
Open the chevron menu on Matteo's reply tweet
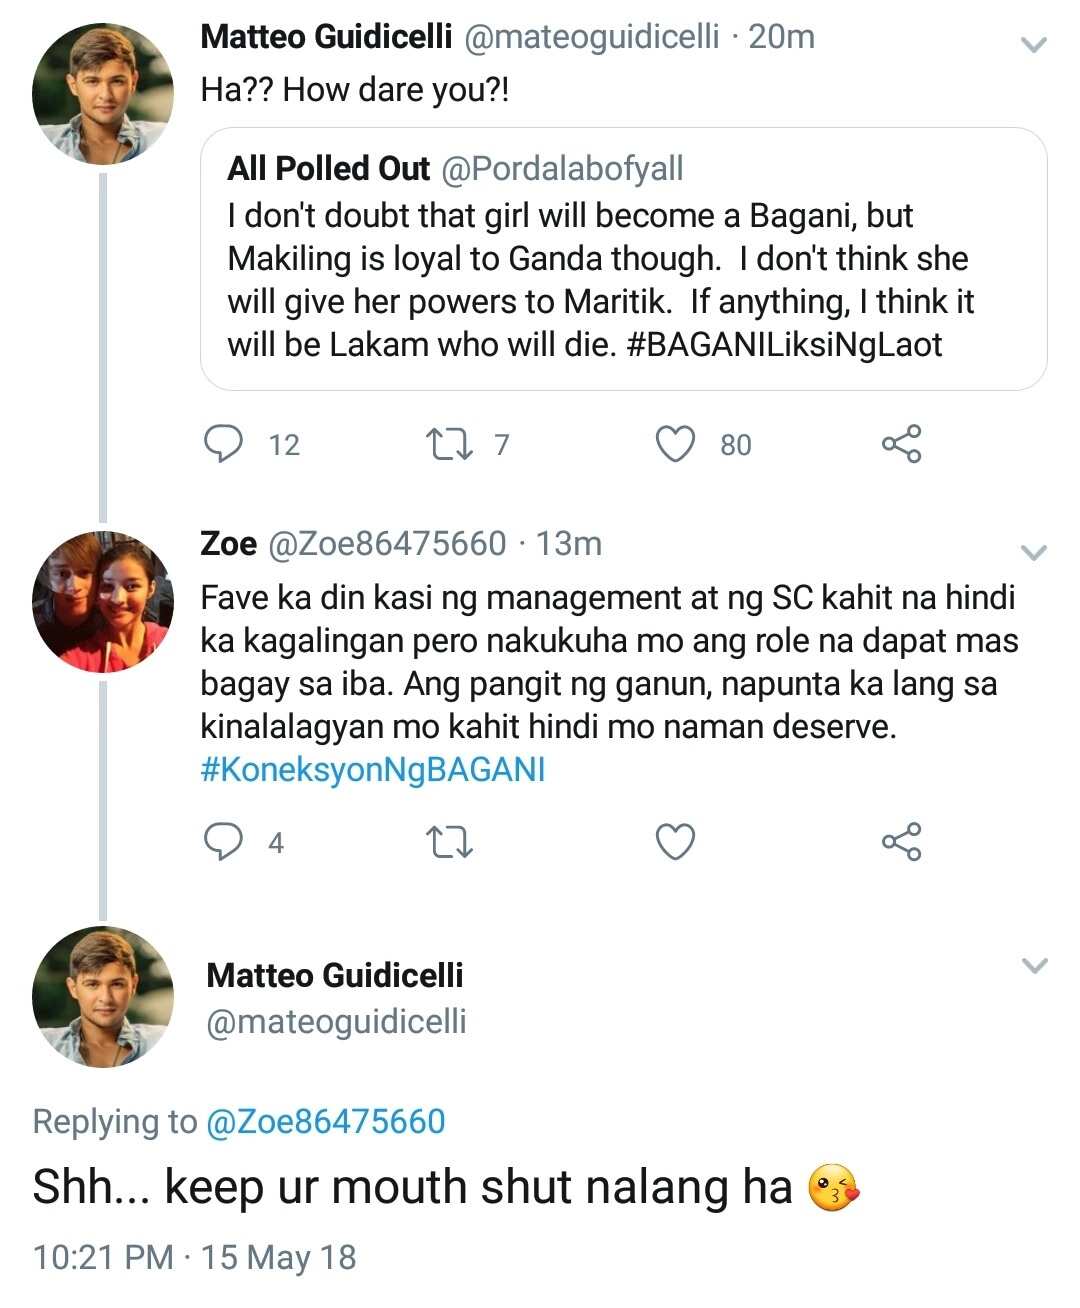[x=1034, y=965]
